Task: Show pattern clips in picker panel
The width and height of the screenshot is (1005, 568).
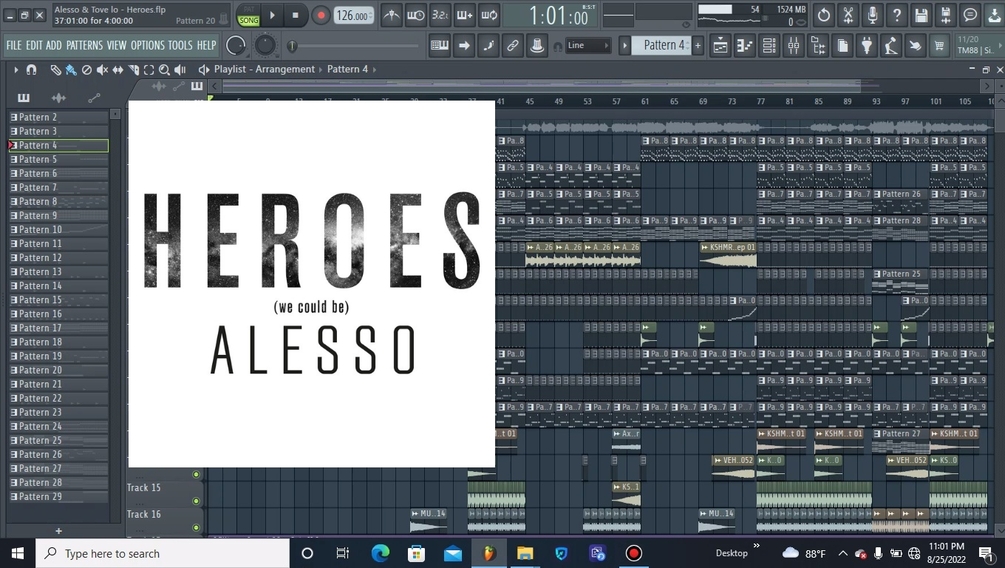Action: point(24,97)
